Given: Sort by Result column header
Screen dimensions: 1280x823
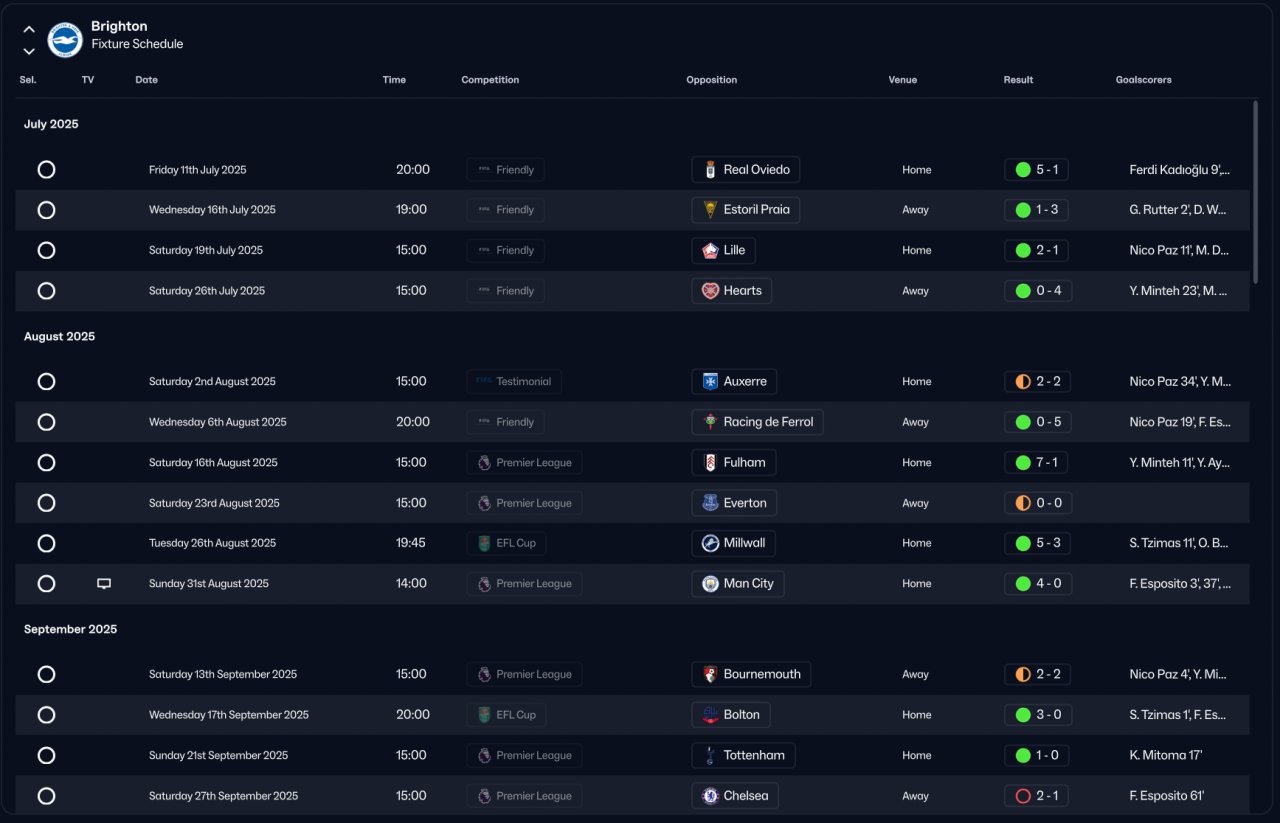Looking at the screenshot, I should point(1018,80).
